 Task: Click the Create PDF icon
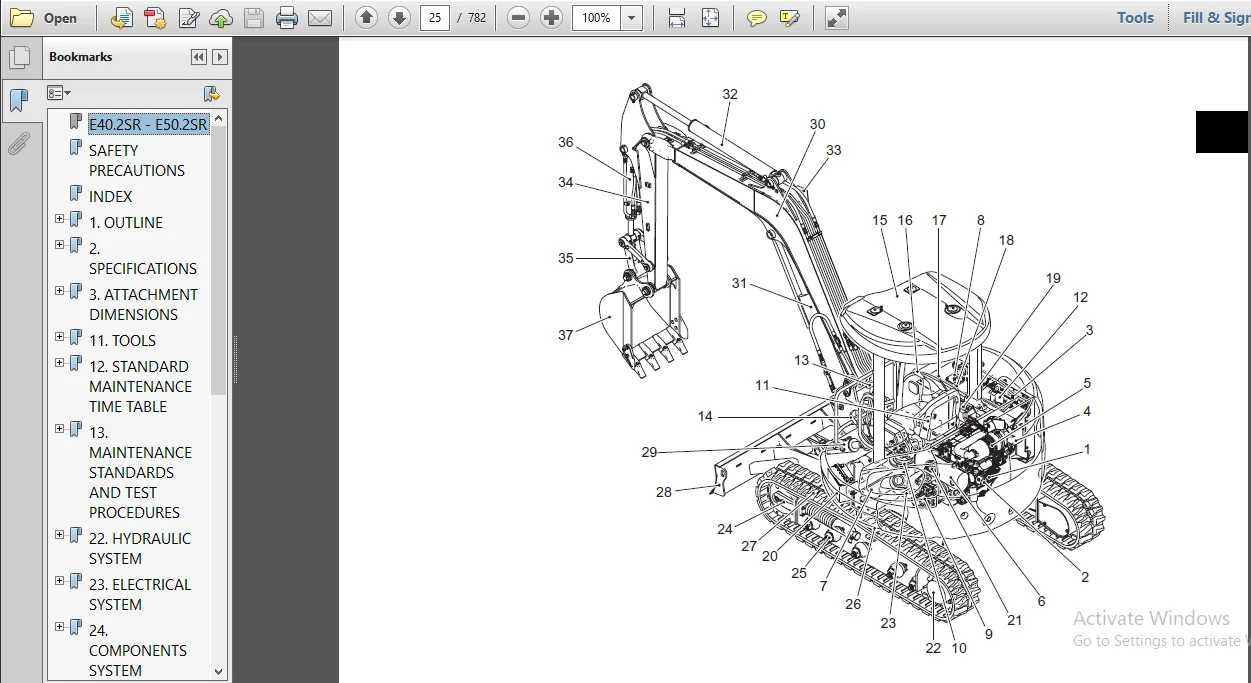[x=154, y=18]
